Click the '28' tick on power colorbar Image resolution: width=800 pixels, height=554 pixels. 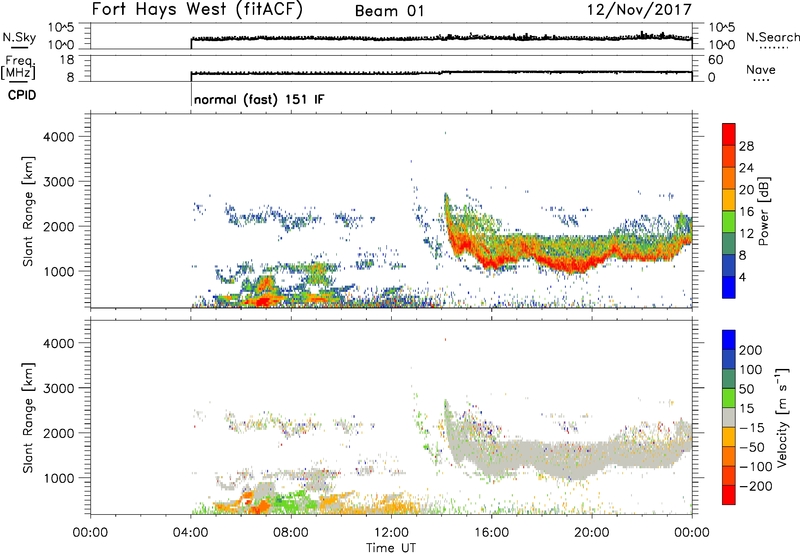(746, 146)
